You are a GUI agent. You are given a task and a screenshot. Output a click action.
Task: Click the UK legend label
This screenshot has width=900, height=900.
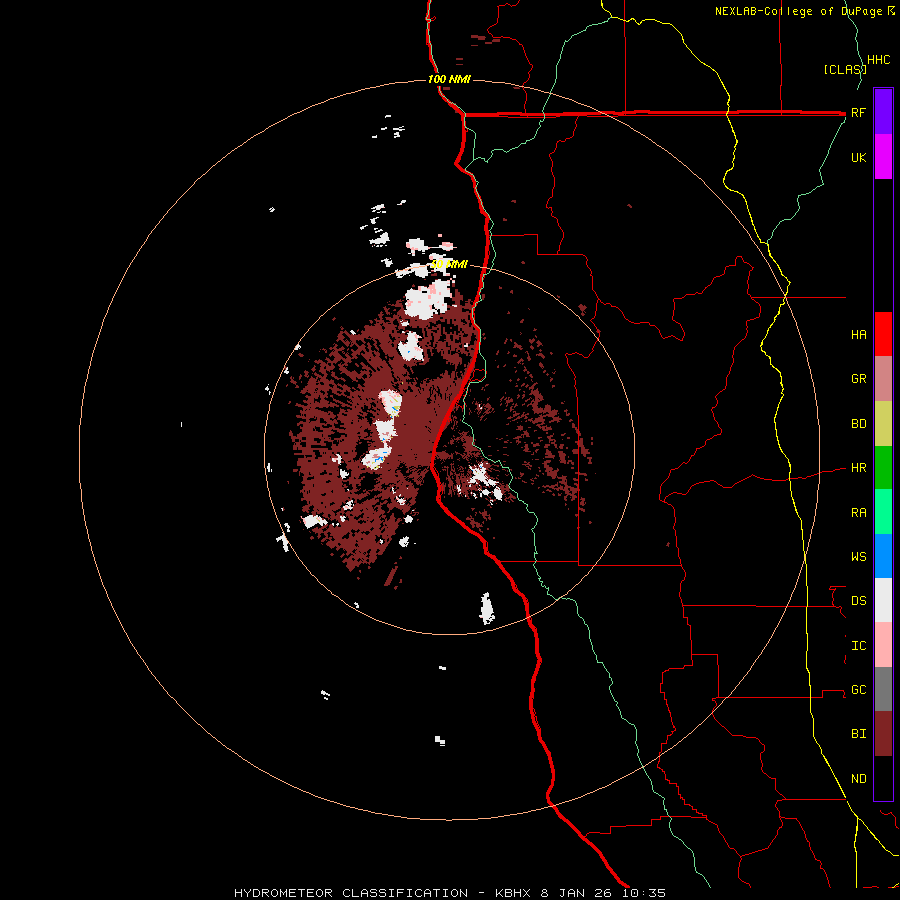pos(858,157)
